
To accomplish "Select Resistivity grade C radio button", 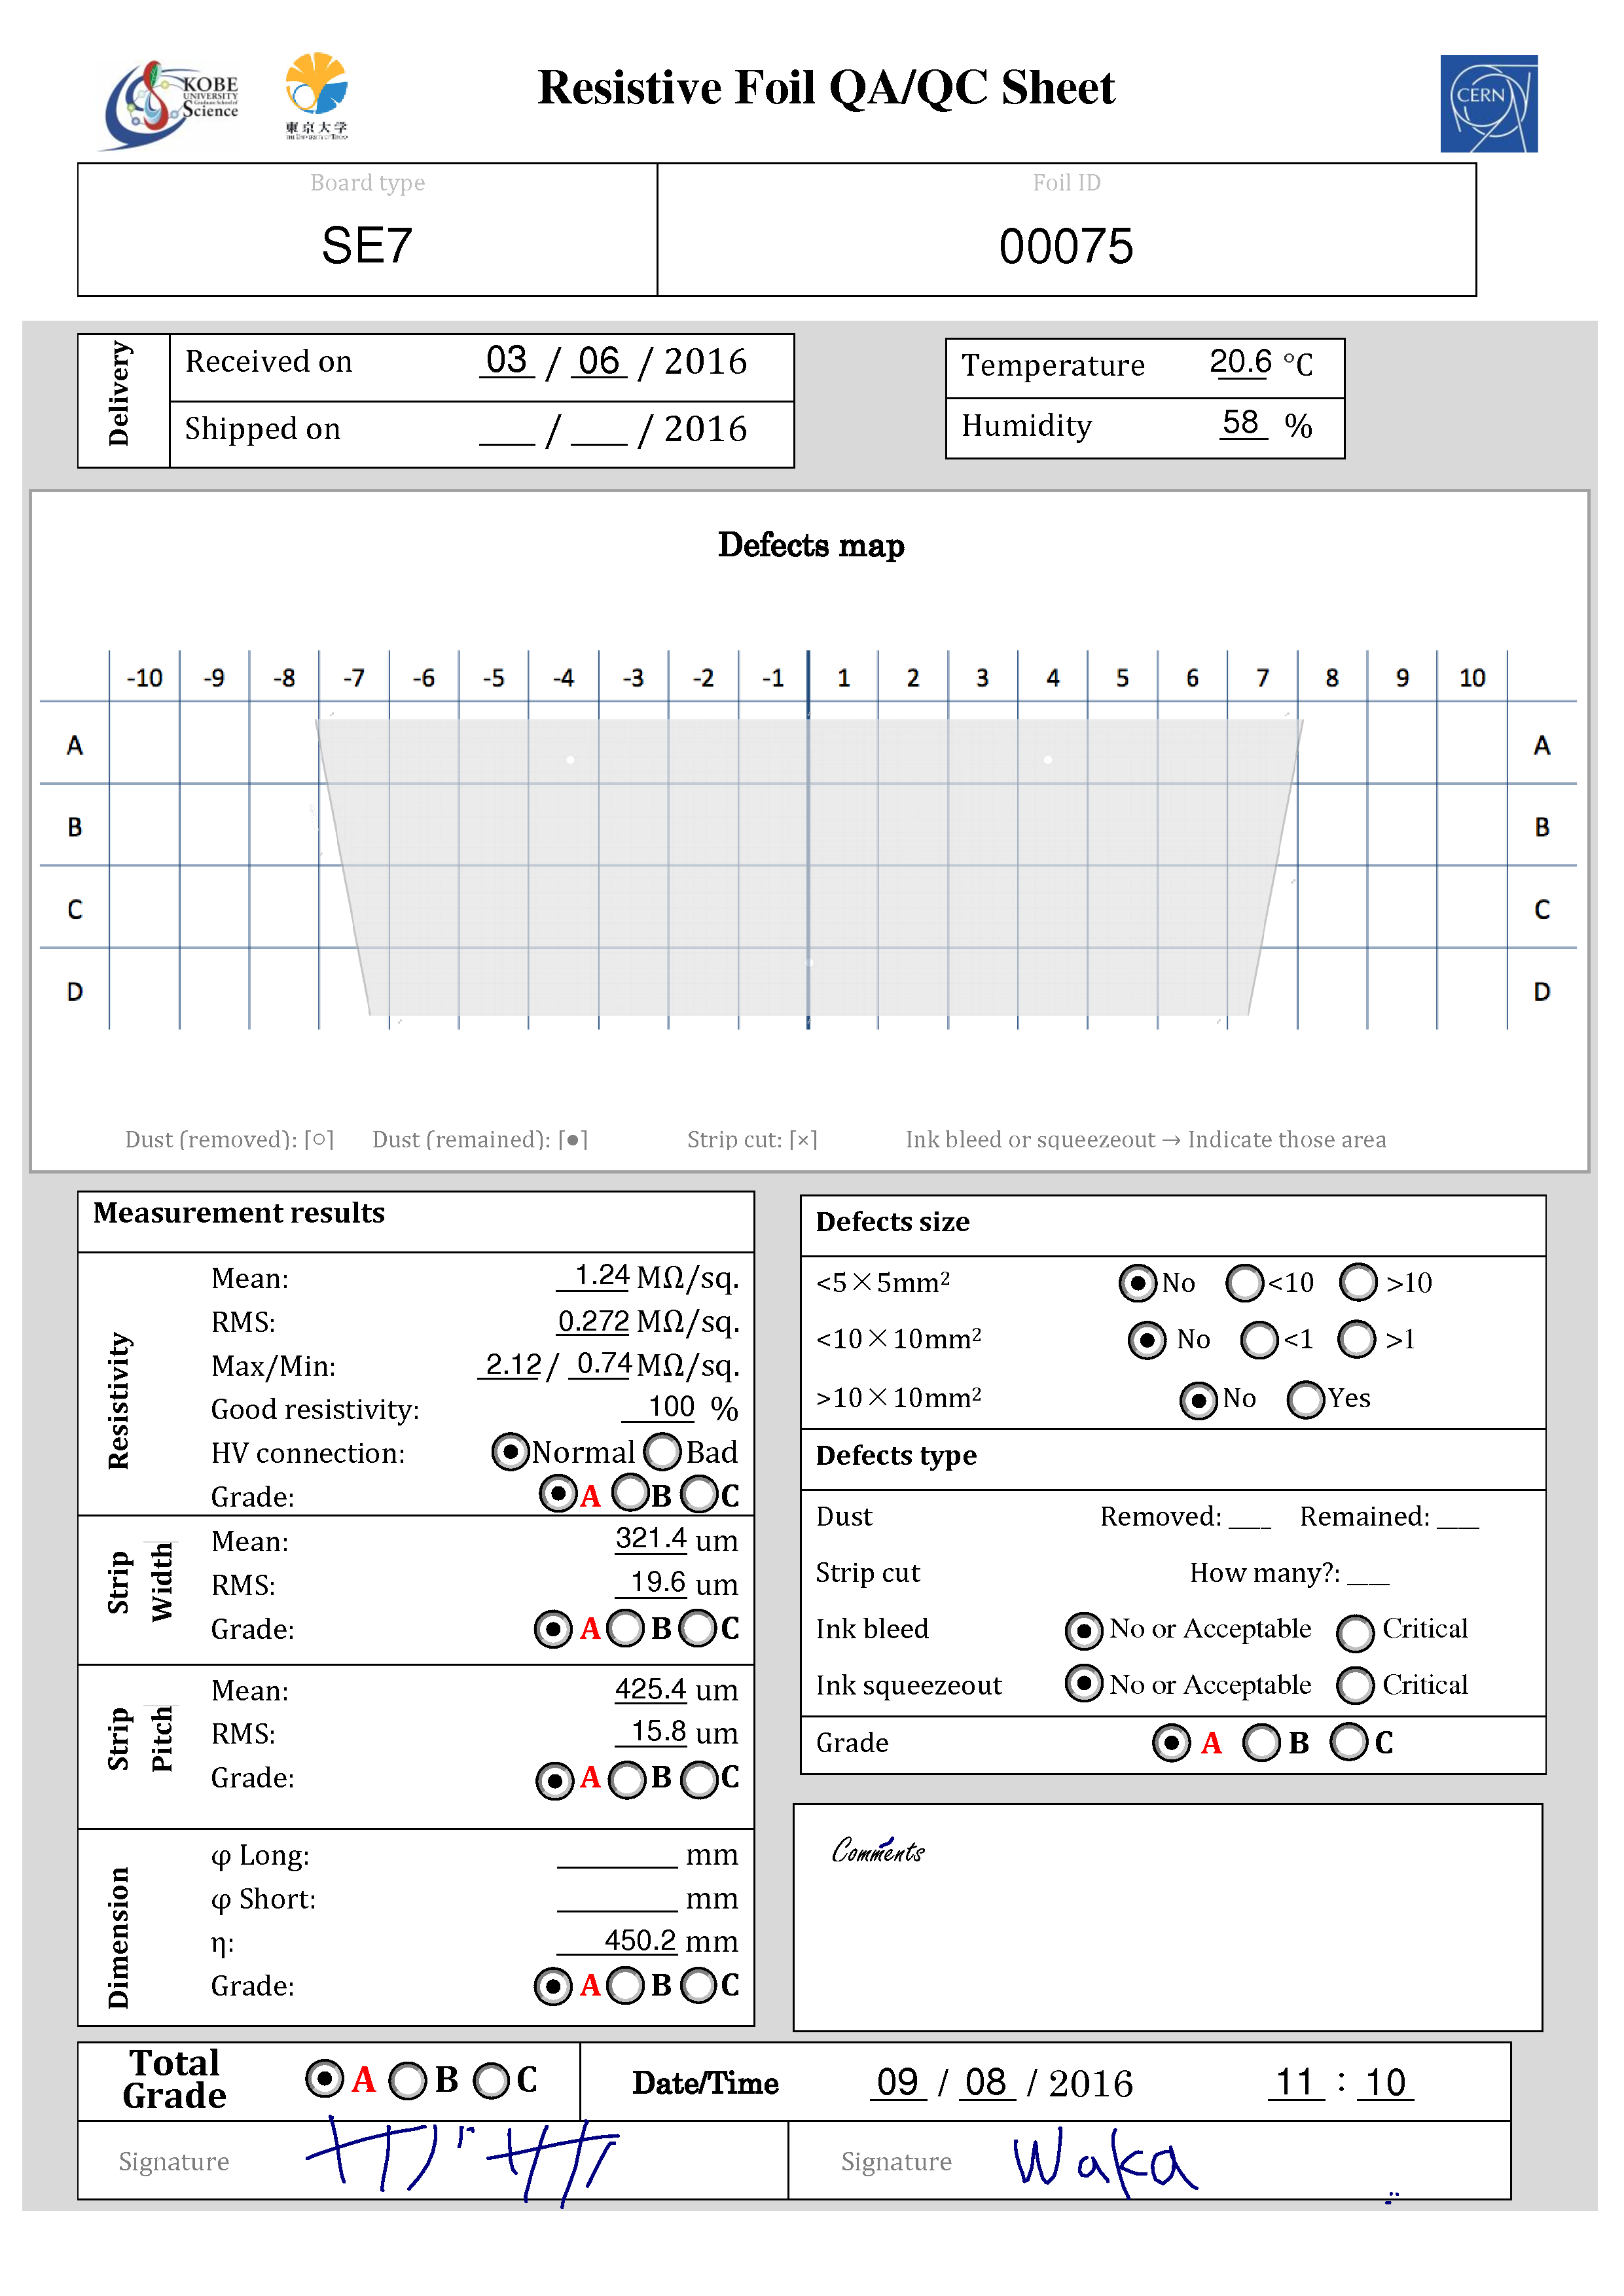I will click(699, 1495).
